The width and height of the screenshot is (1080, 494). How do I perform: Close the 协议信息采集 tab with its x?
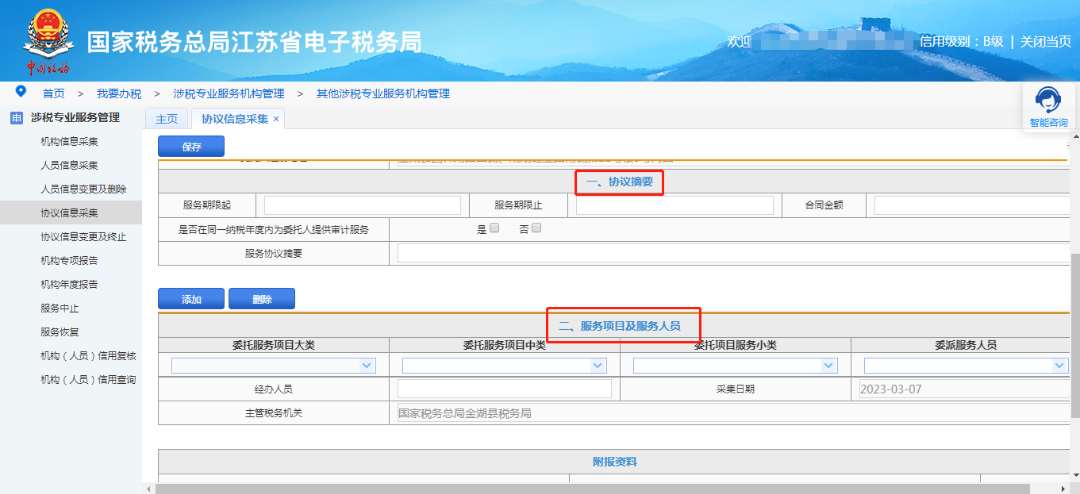276,119
